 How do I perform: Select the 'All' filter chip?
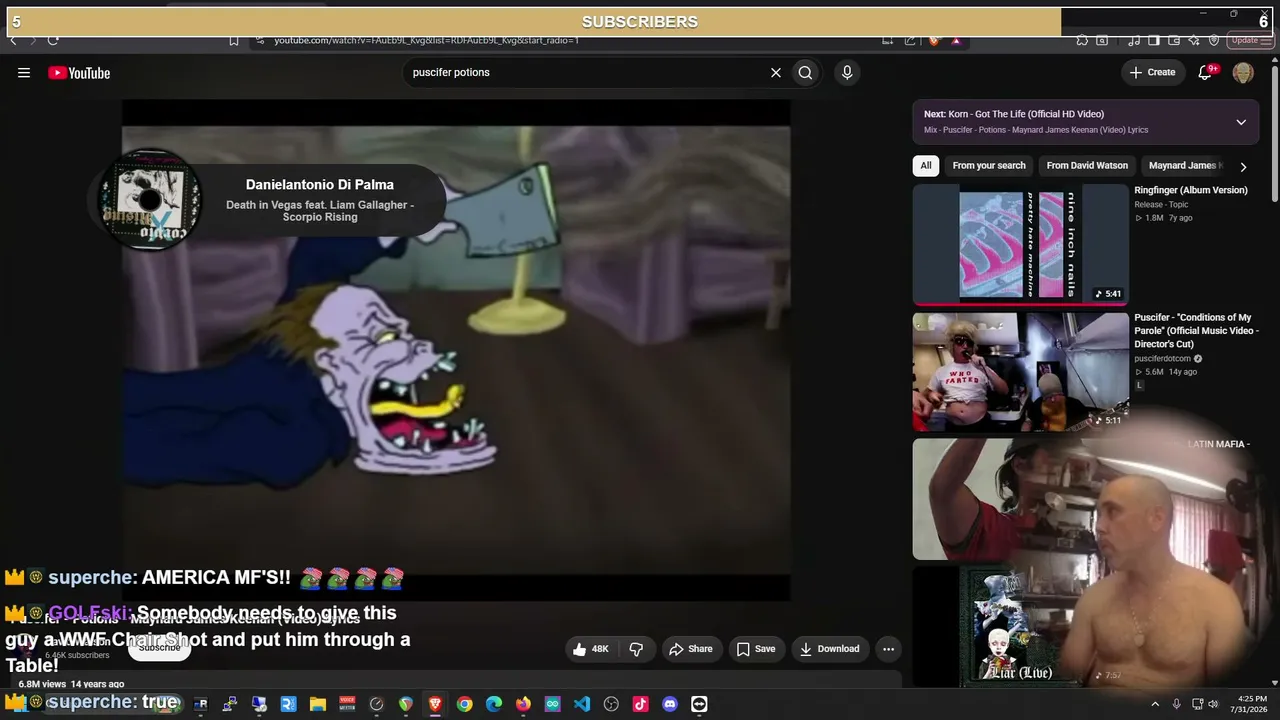(x=926, y=166)
